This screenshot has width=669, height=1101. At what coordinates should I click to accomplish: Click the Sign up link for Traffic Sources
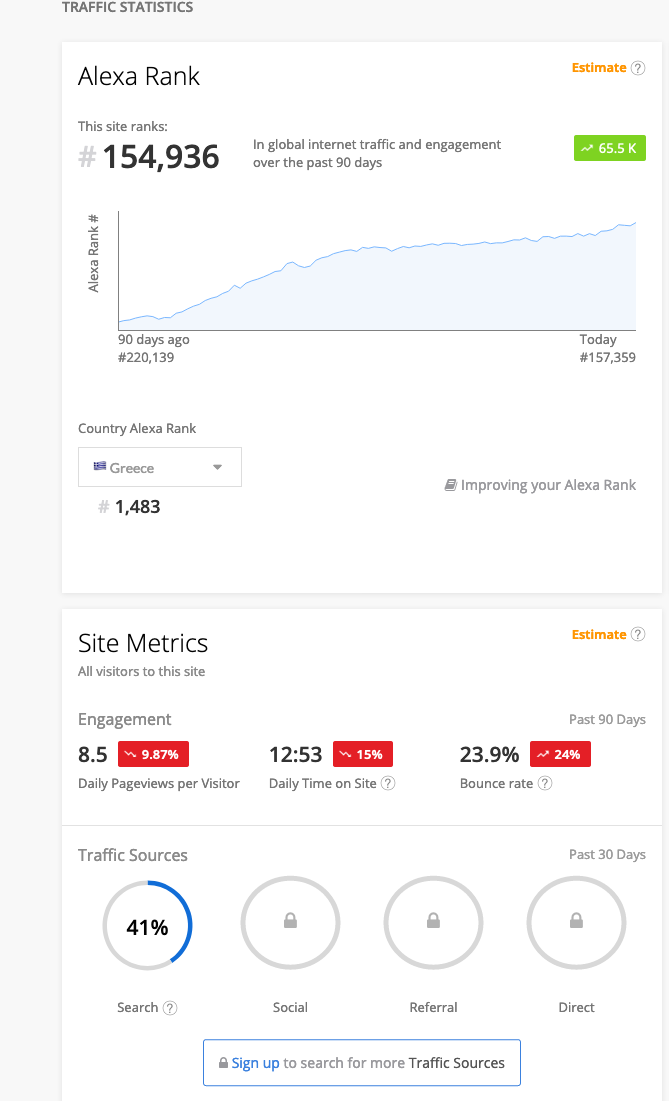(256, 1063)
